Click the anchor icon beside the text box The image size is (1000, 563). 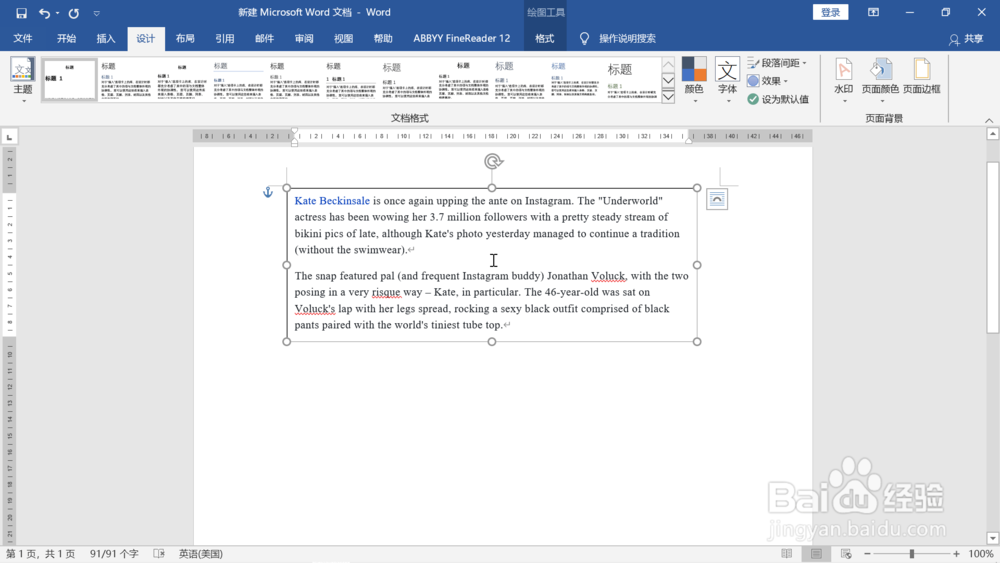tap(268, 192)
